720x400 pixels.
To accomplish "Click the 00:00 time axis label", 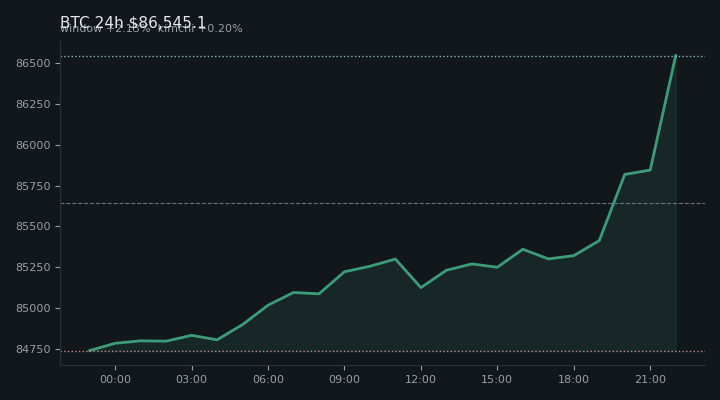I will click(115, 379).
